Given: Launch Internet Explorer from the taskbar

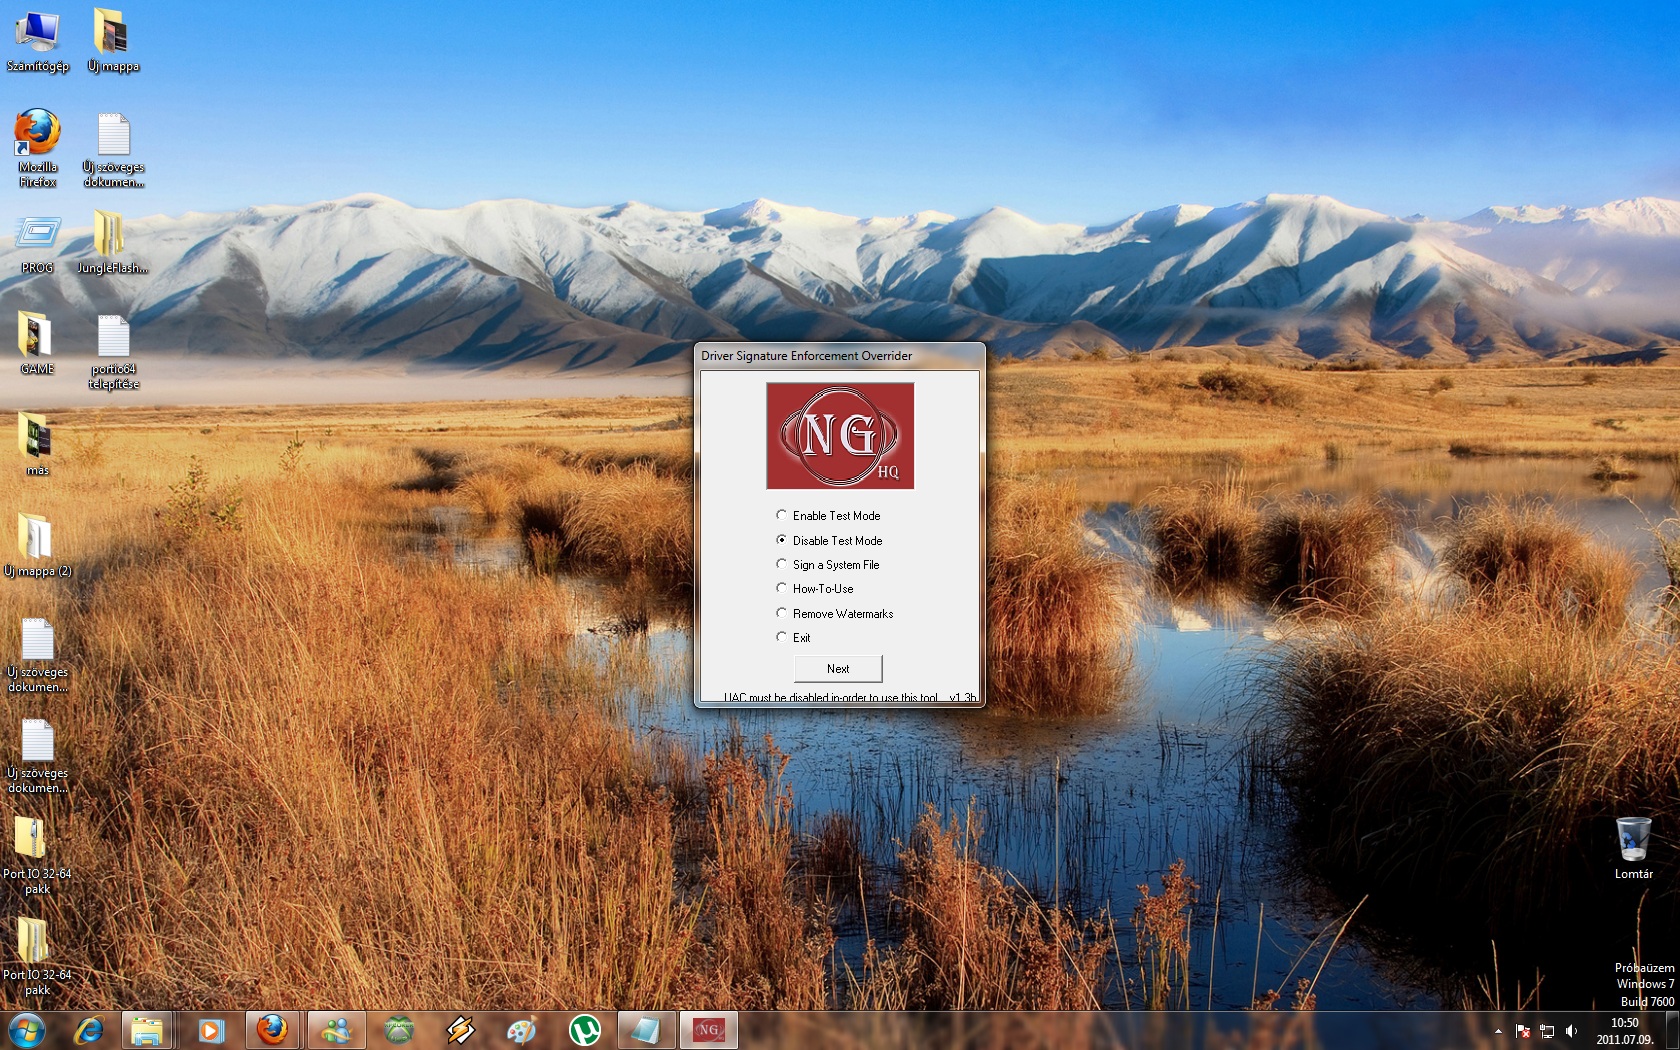Looking at the screenshot, I should (89, 1030).
